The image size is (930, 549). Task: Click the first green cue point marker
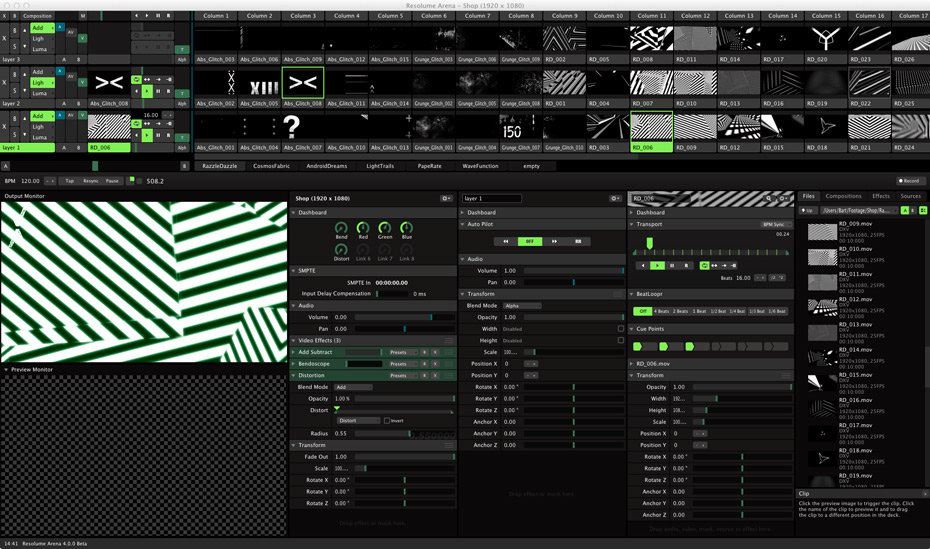click(637, 346)
